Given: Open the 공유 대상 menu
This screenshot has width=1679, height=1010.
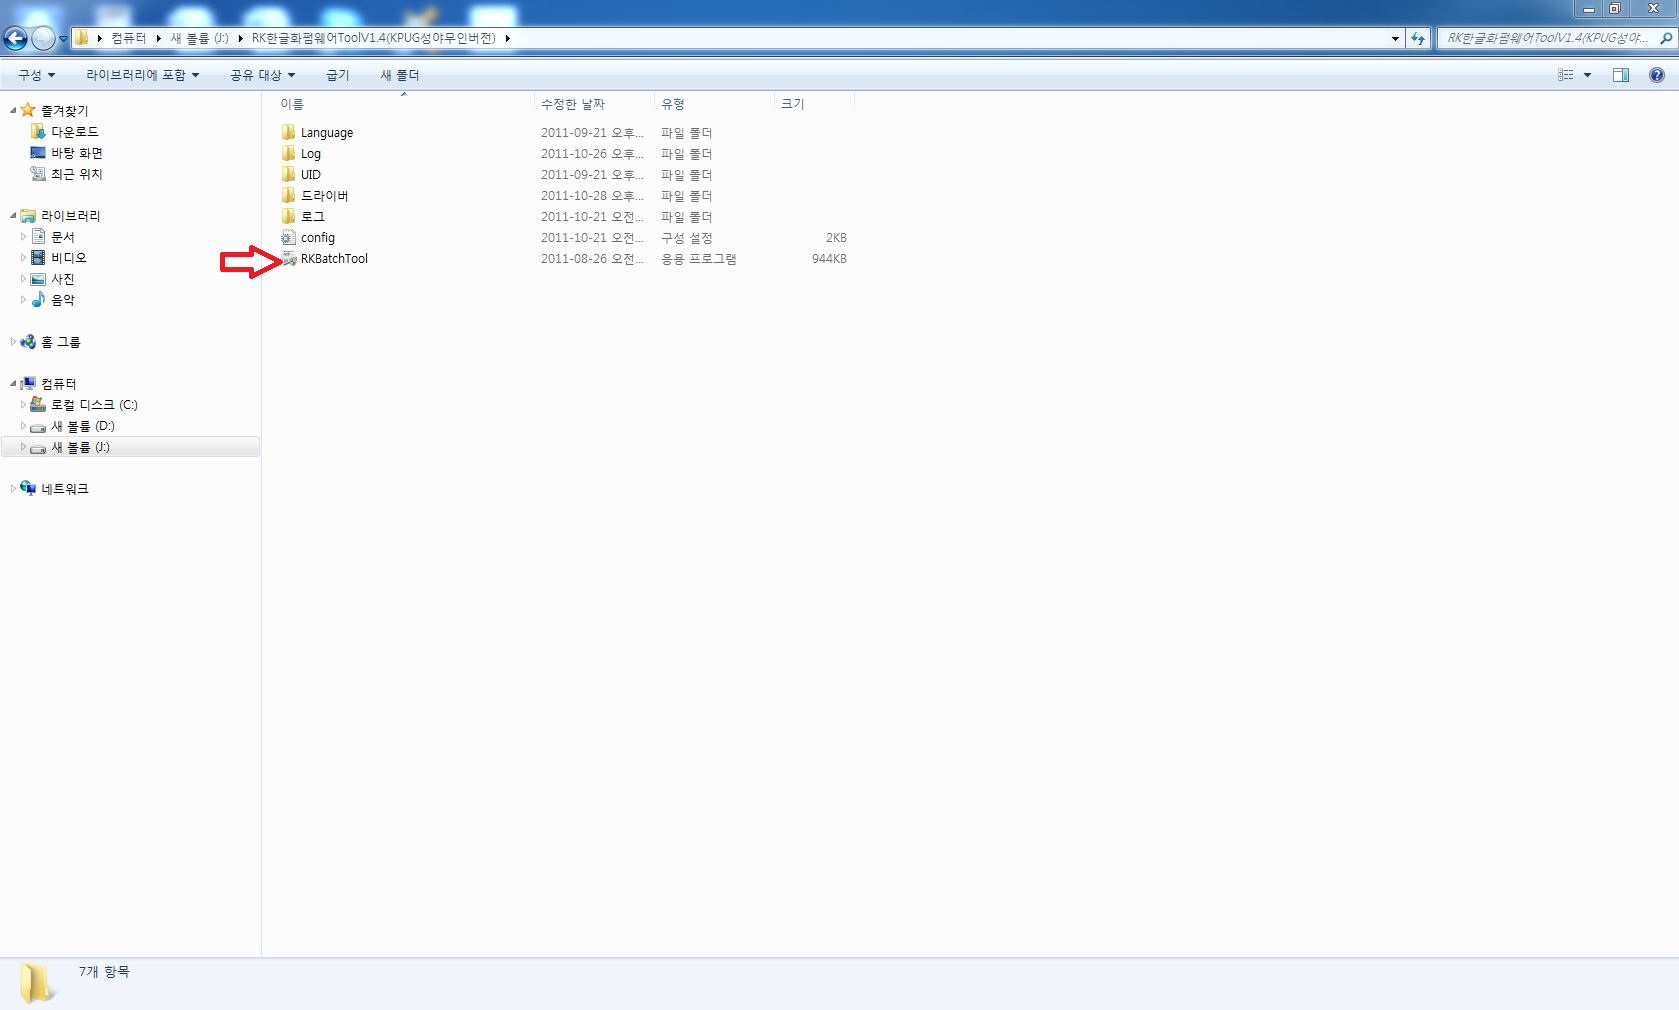Looking at the screenshot, I should point(262,75).
